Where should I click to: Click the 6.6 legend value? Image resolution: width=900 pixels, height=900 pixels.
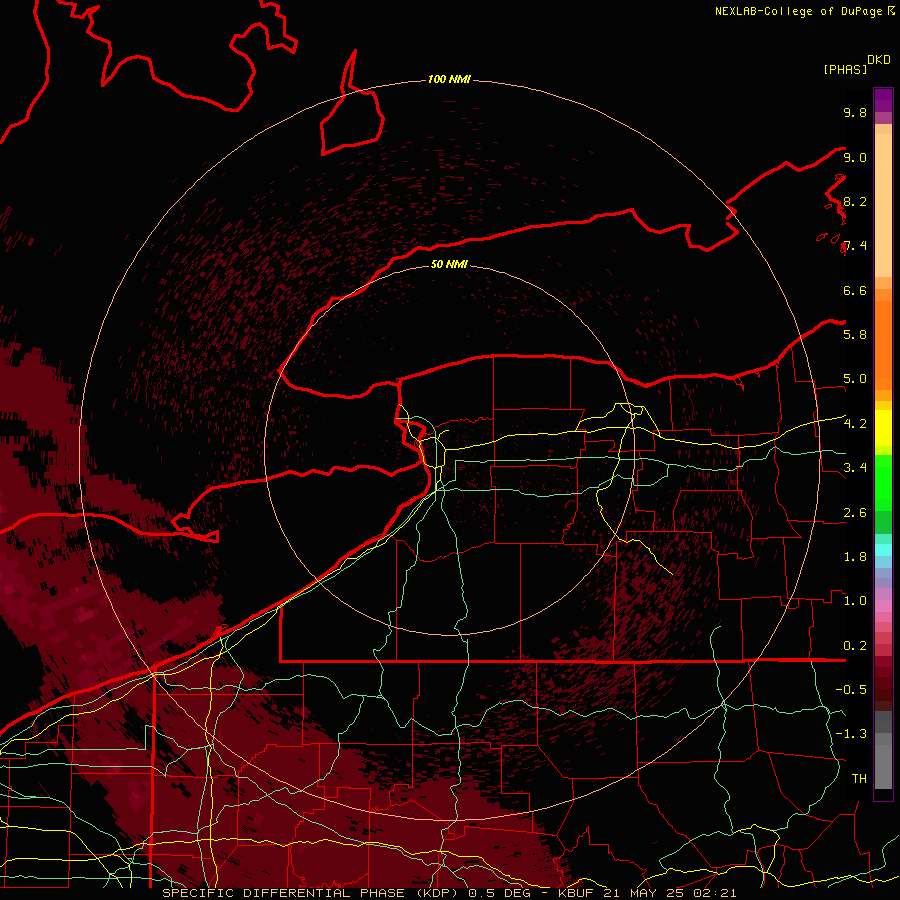855,290
